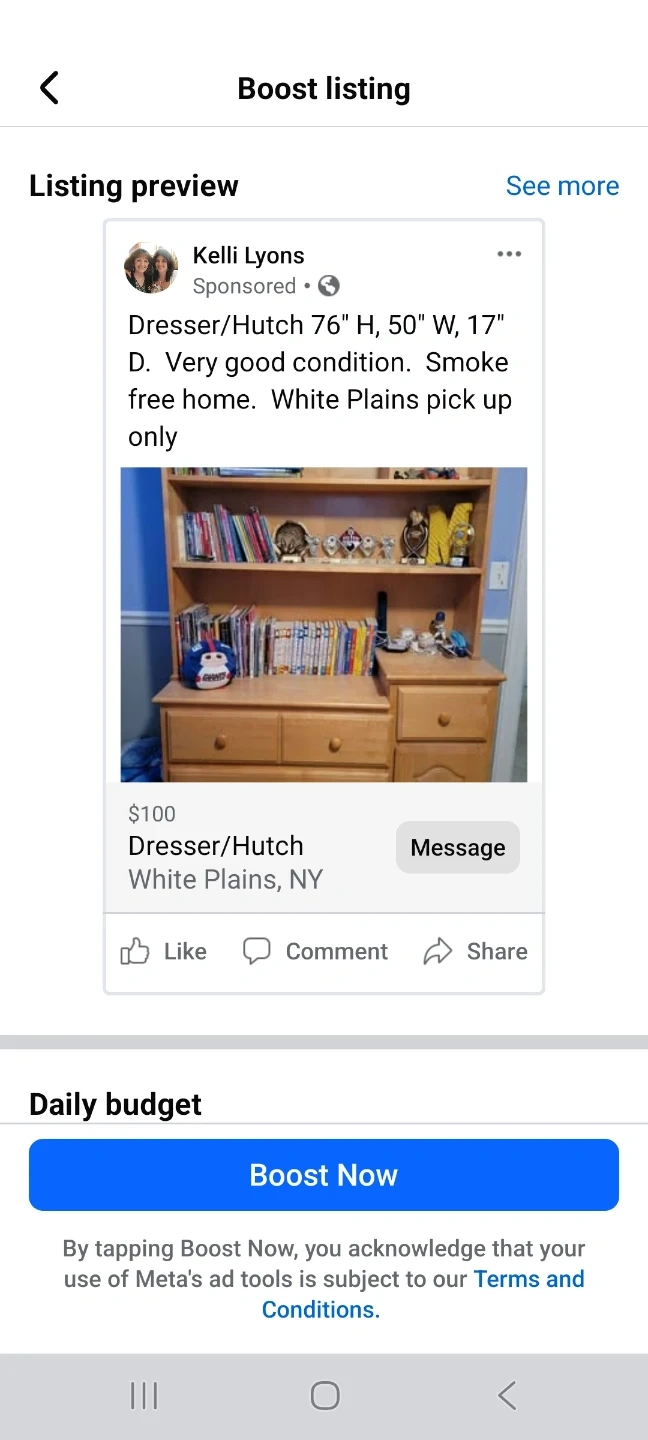Tap the See more link

coord(562,186)
